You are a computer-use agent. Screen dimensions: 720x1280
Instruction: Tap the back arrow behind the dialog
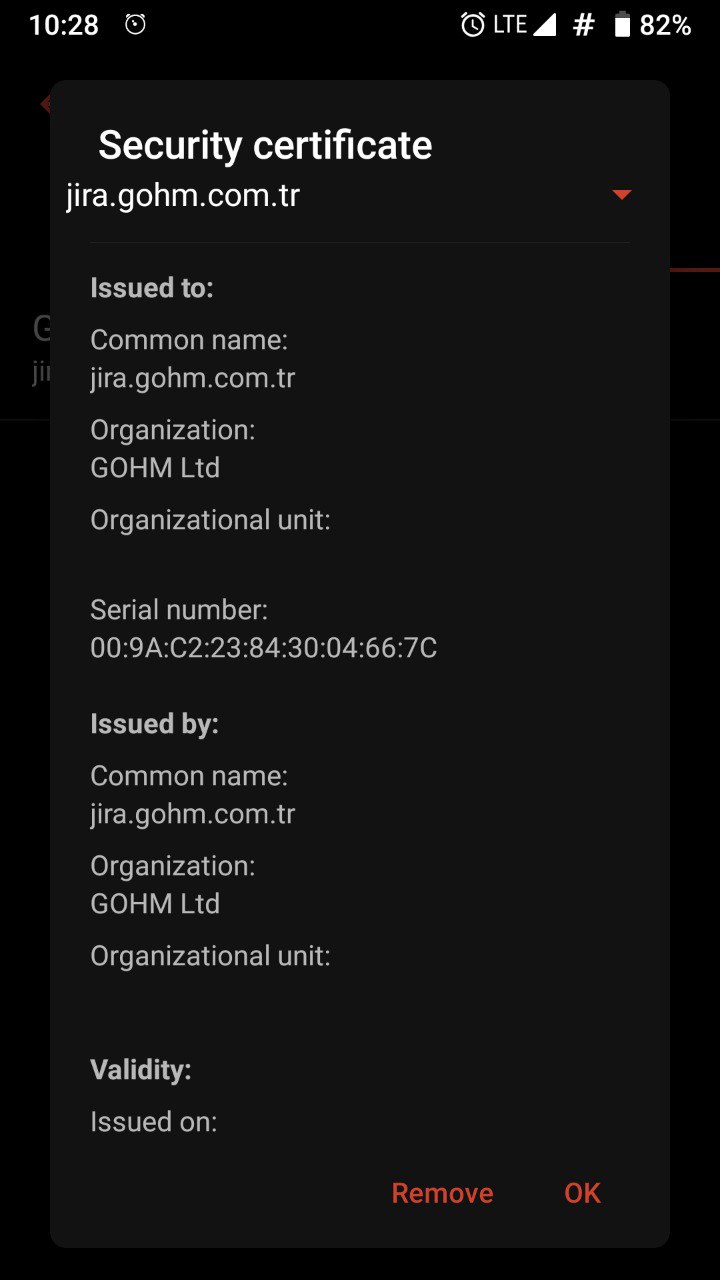(44, 104)
